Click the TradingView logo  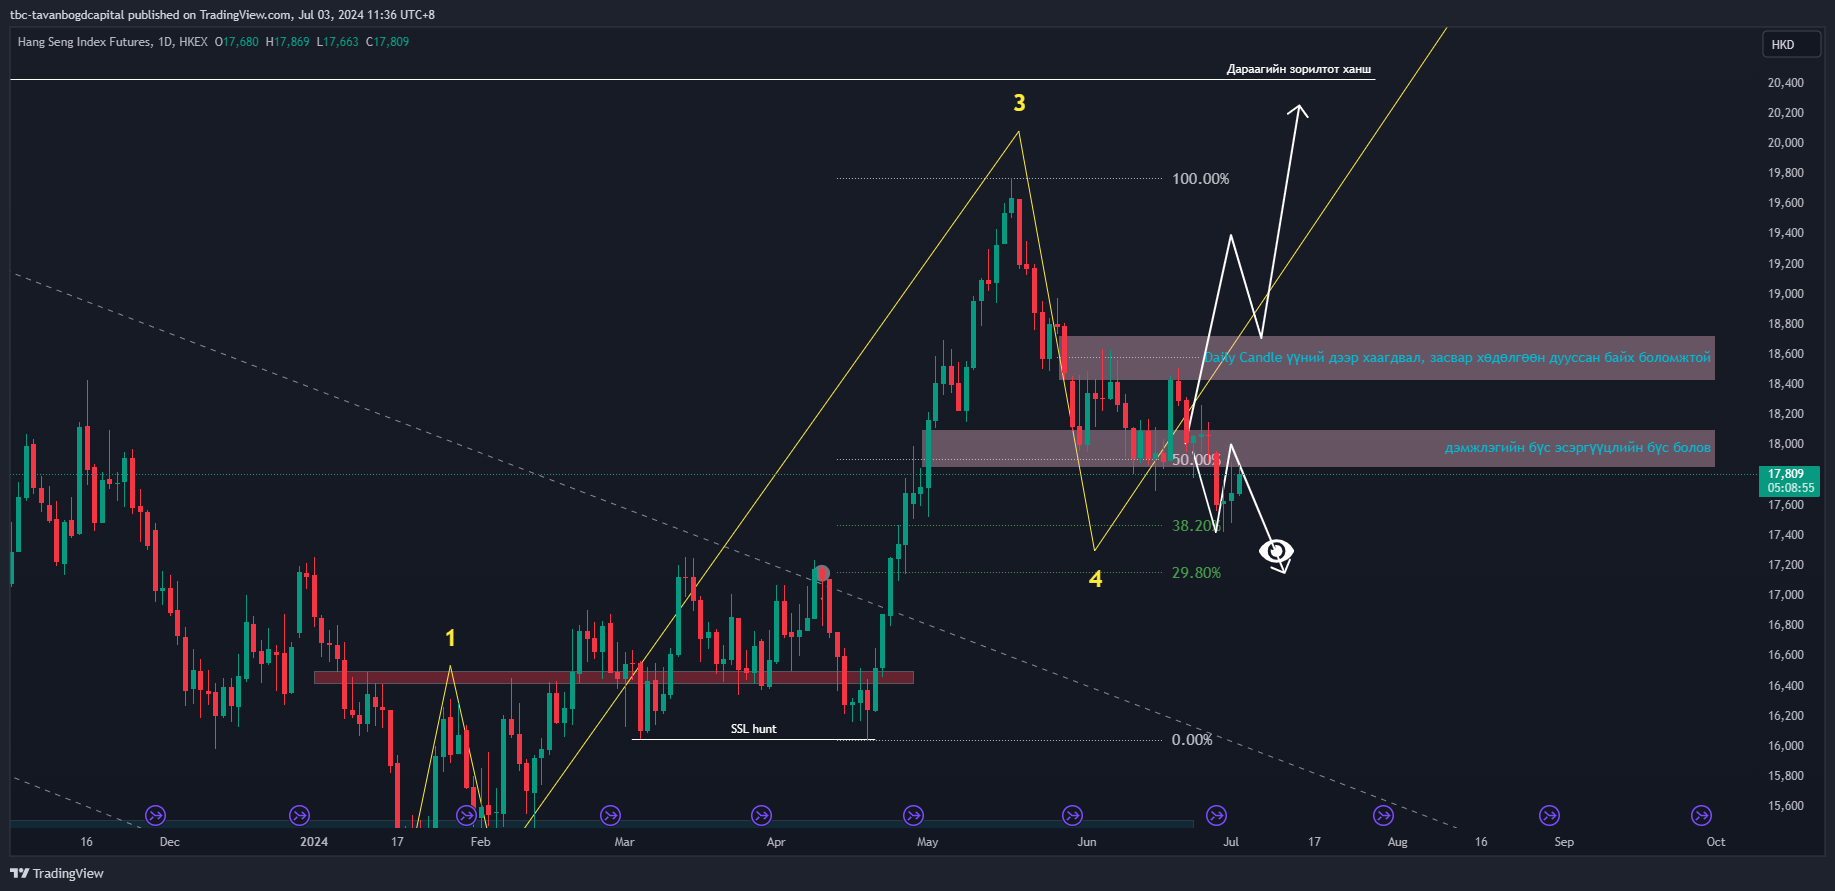(57, 873)
